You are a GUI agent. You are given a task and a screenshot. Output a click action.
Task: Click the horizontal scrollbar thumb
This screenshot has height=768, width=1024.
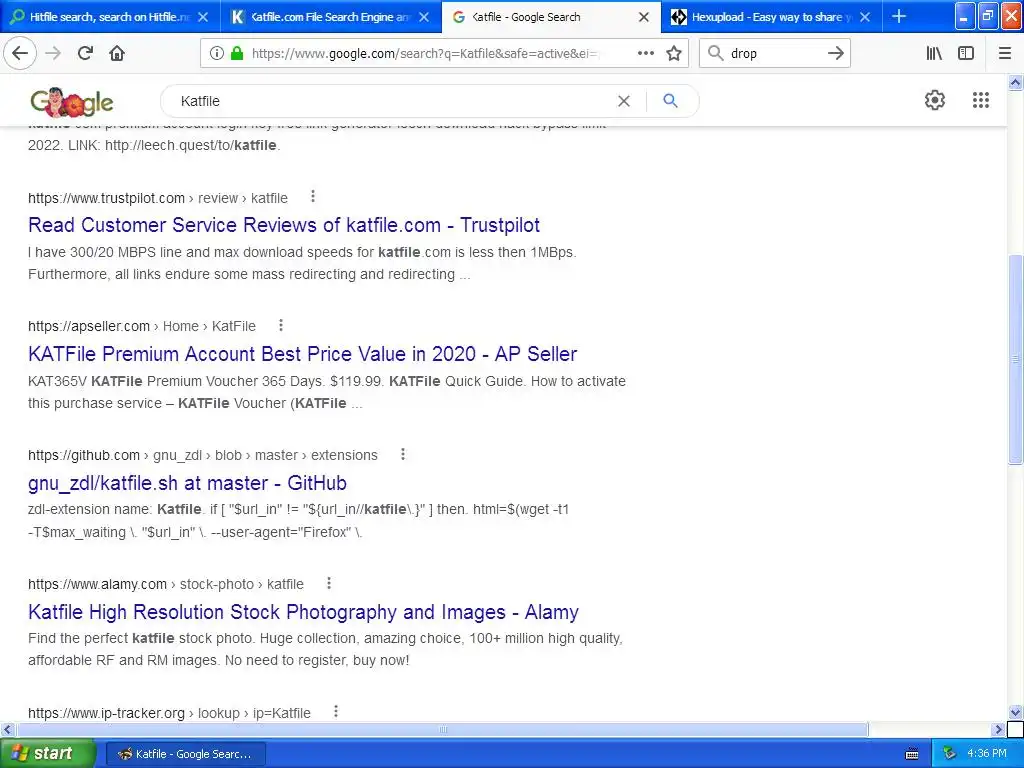(442, 729)
